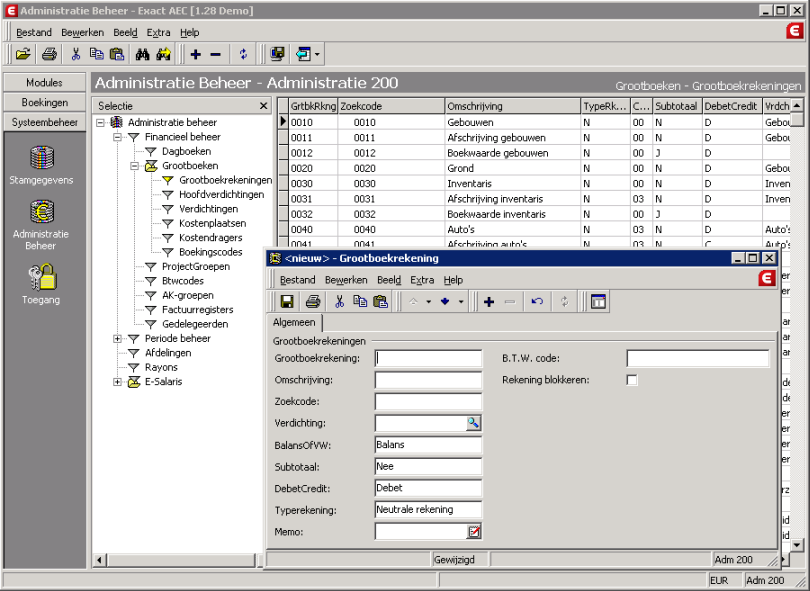
Task: Click the scissors icon in the Grootboekrekening window
Action: (339, 302)
